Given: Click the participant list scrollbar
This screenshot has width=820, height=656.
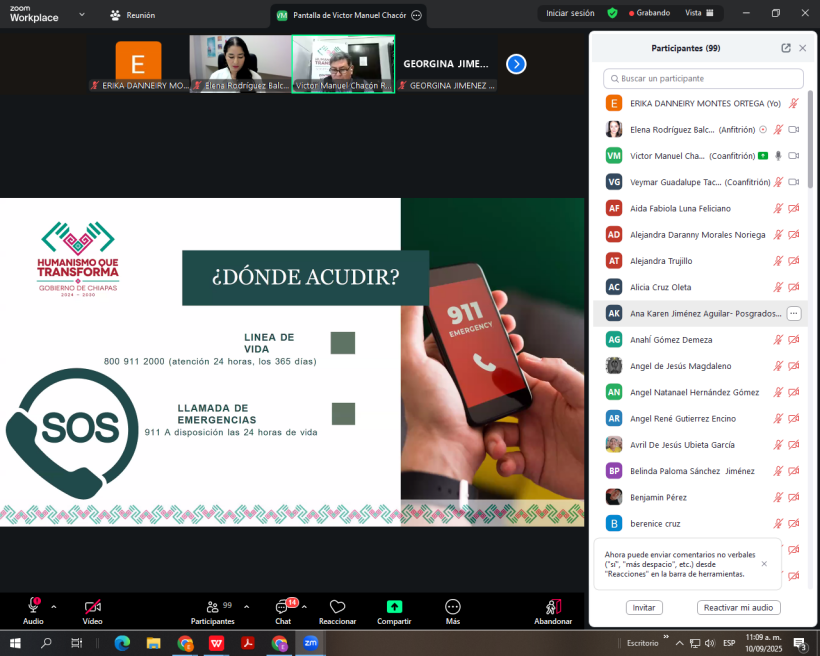Looking at the screenshot, I should click(810, 150).
